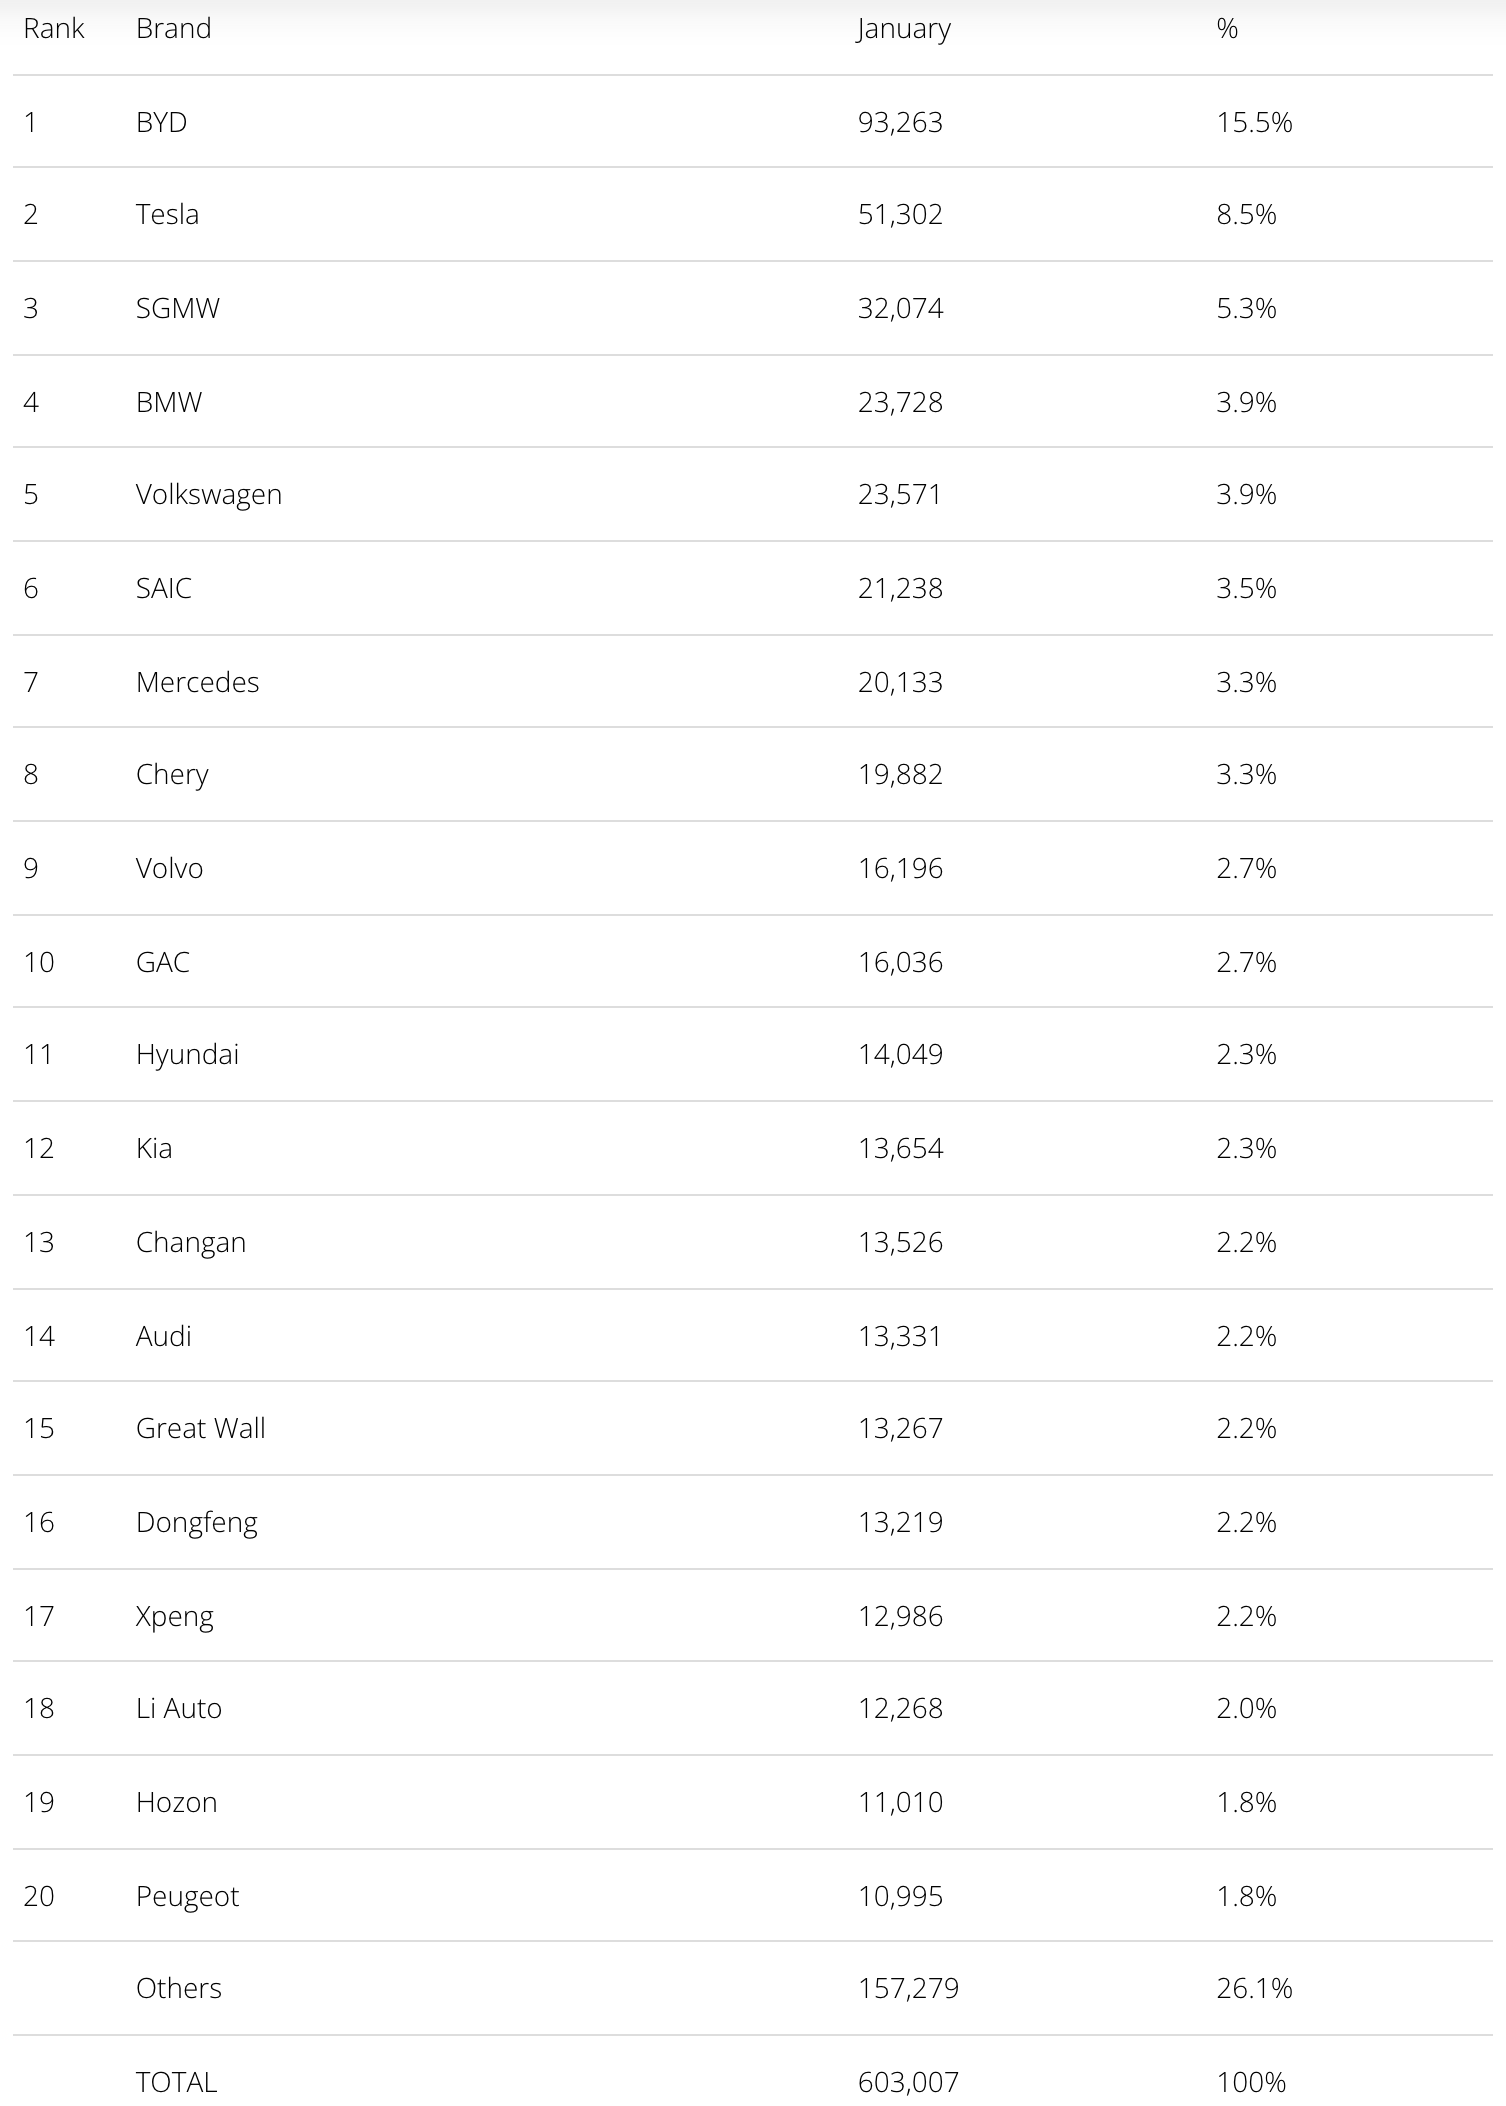Image resolution: width=1506 pixels, height=2106 pixels.
Task: Click the % column header
Action: (x=1227, y=29)
